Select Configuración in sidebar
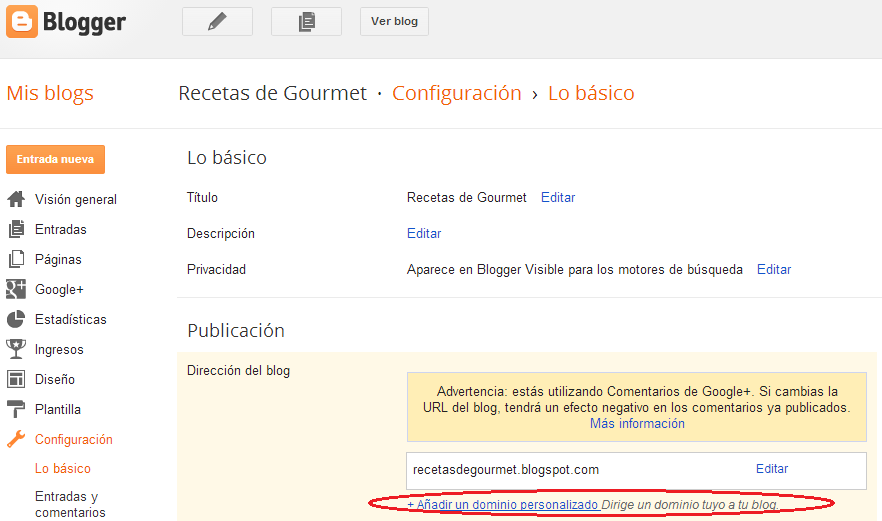882x521 pixels. tap(74, 439)
